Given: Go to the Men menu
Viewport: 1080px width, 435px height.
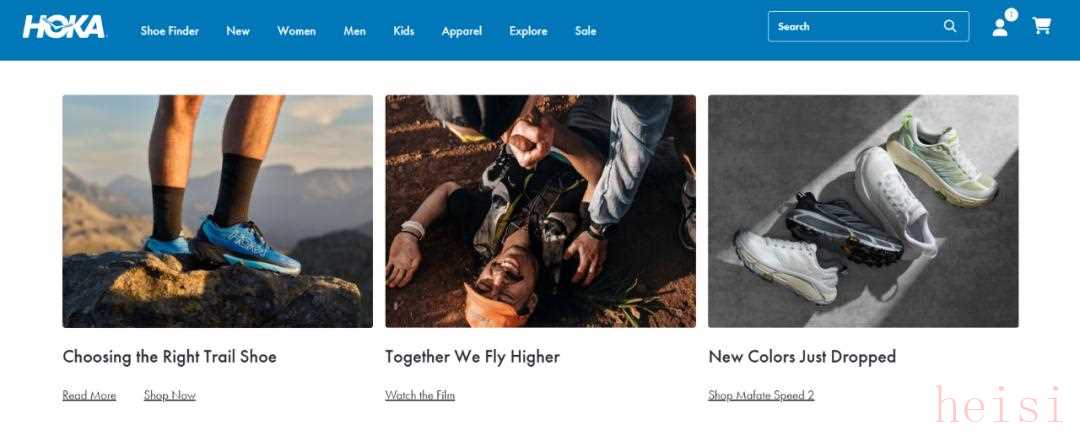Looking at the screenshot, I should (x=354, y=31).
